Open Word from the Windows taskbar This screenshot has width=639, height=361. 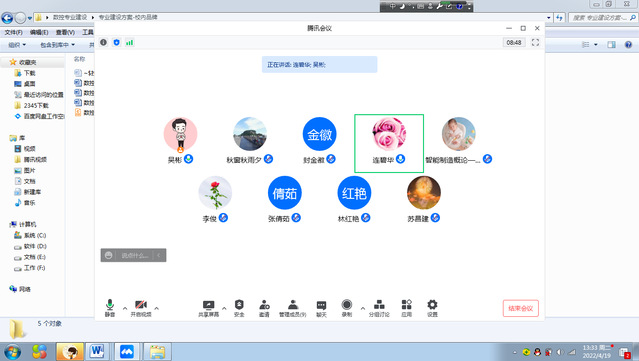(x=97, y=351)
